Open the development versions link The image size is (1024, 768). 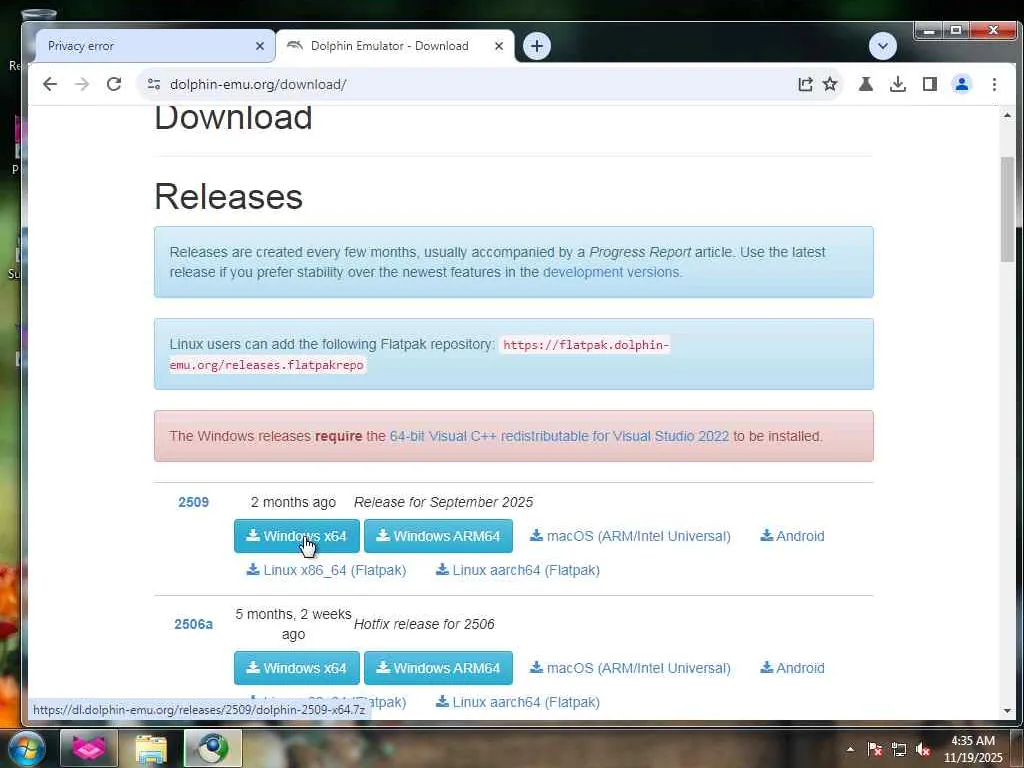tap(611, 272)
